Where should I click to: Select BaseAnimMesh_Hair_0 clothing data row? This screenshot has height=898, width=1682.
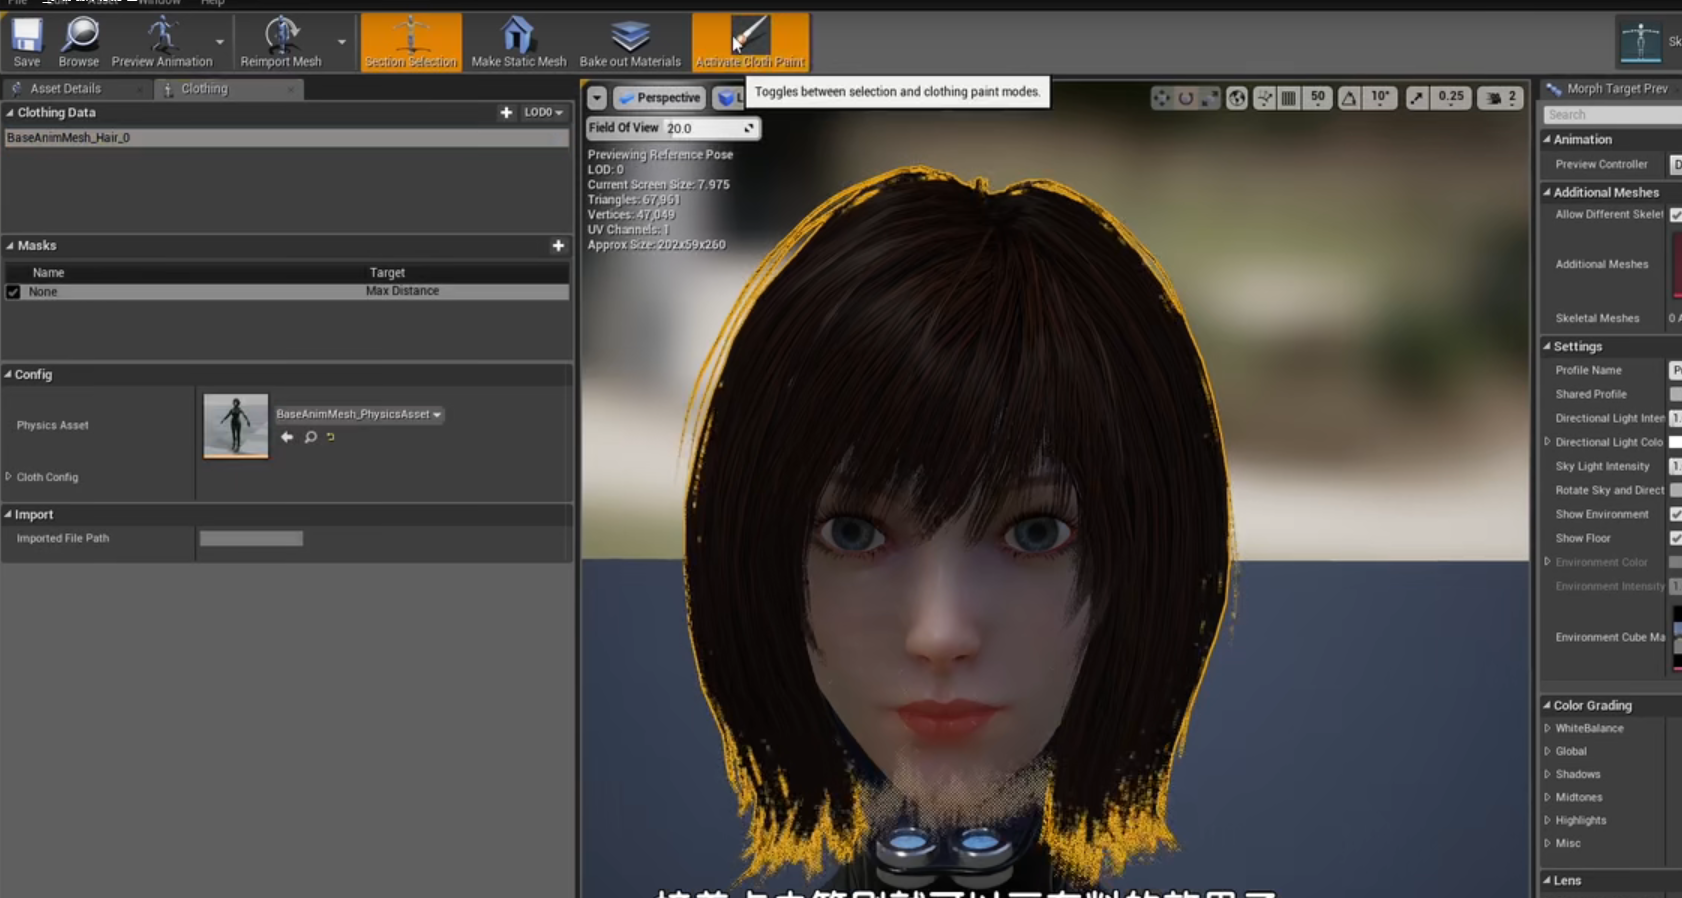pos(286,138)
